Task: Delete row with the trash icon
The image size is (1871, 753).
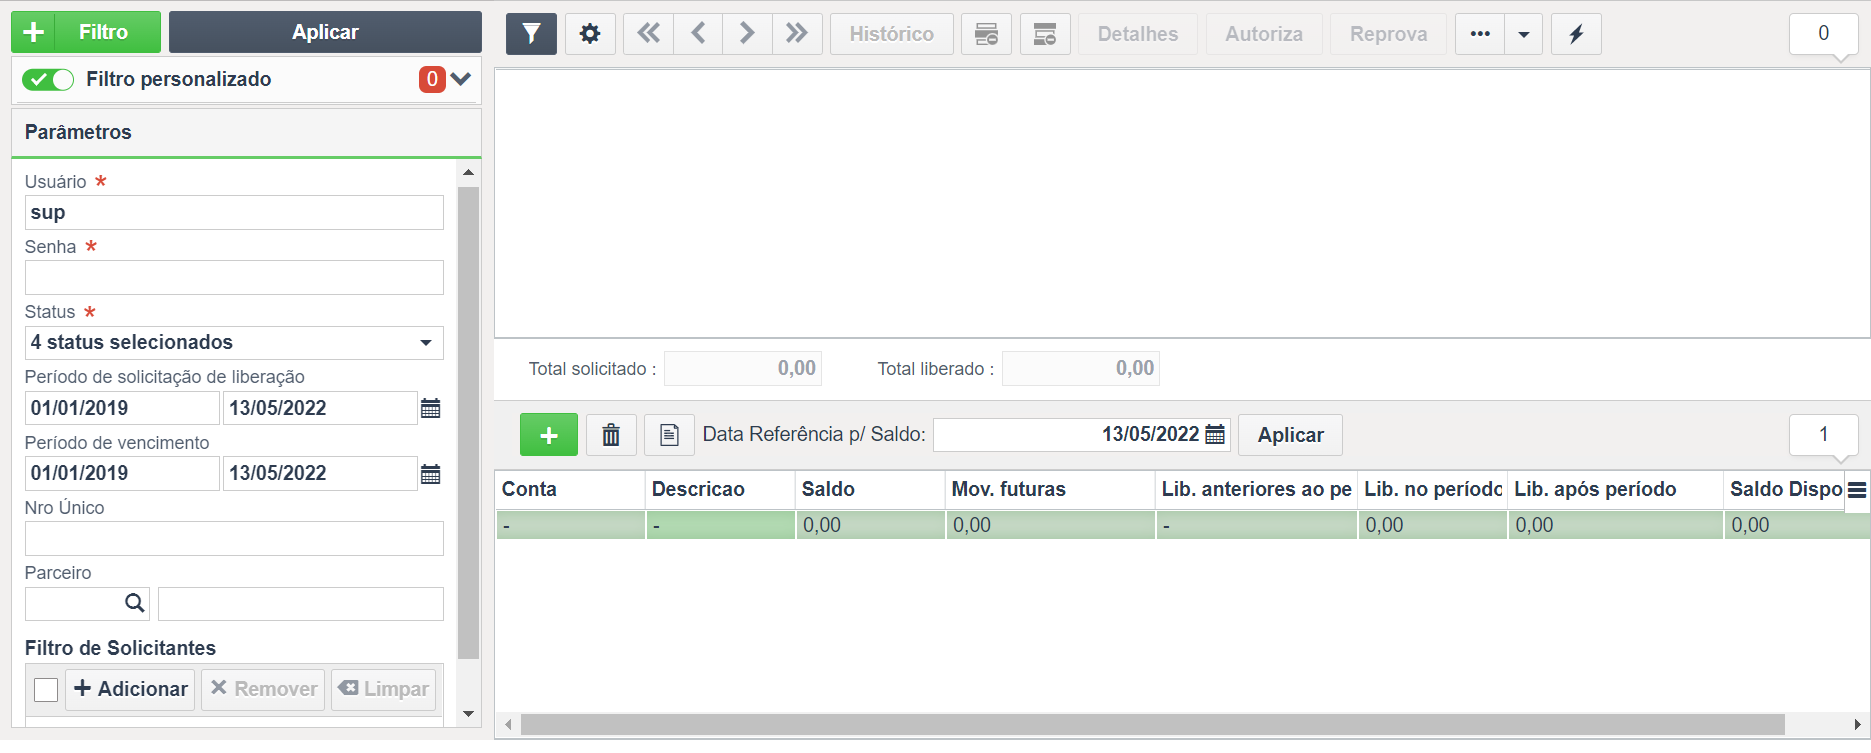Action: (611, 435)
